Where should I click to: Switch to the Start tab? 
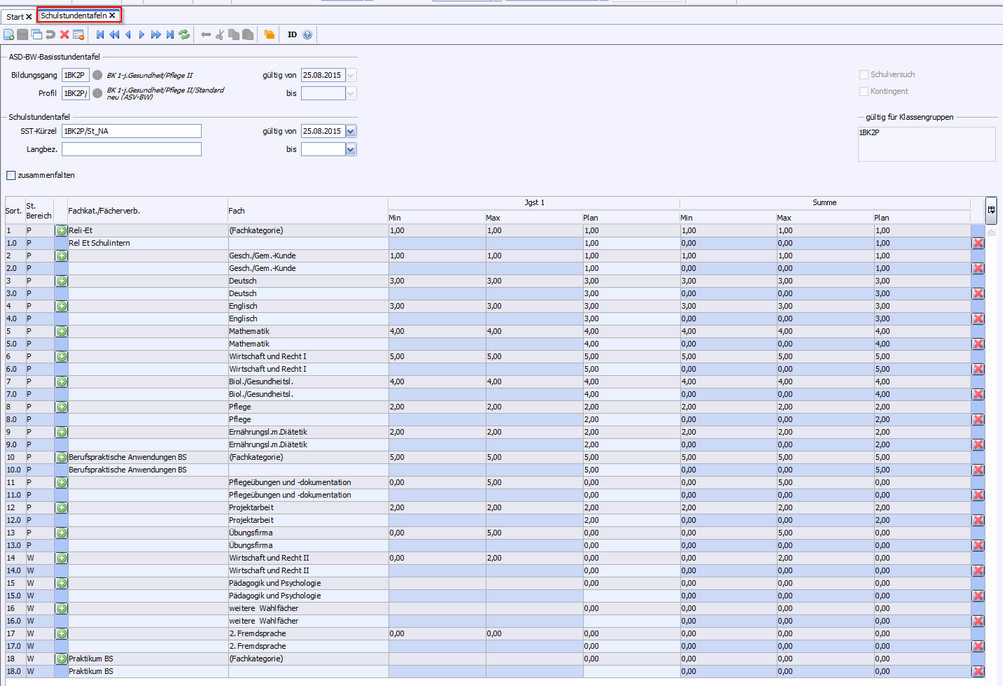coord(15,16)
